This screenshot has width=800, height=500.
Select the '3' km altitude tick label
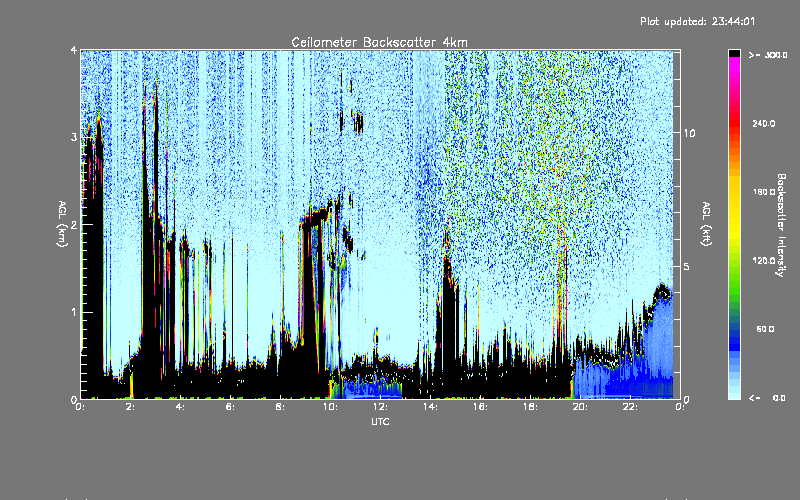[74, 137]
